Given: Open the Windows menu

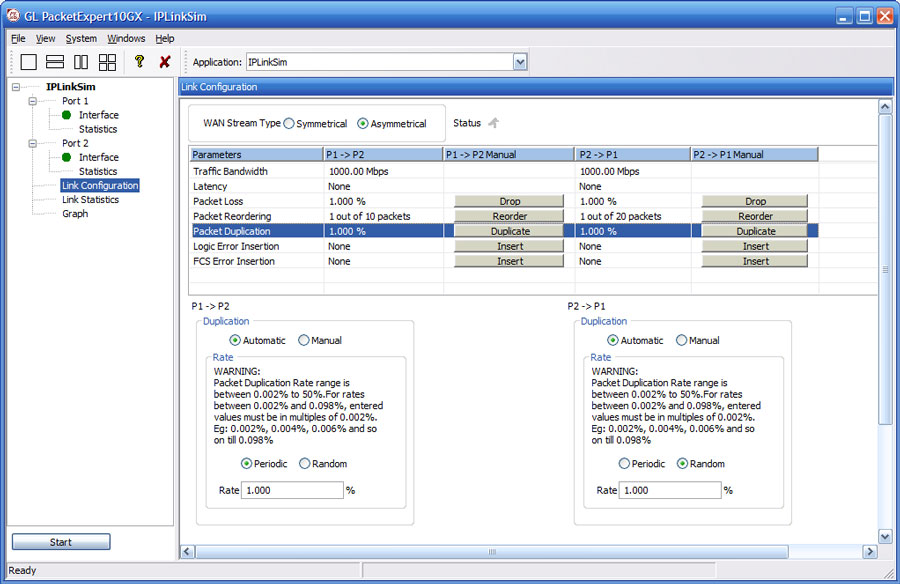Looking at the screenshot, I should [x=126, y=38].
